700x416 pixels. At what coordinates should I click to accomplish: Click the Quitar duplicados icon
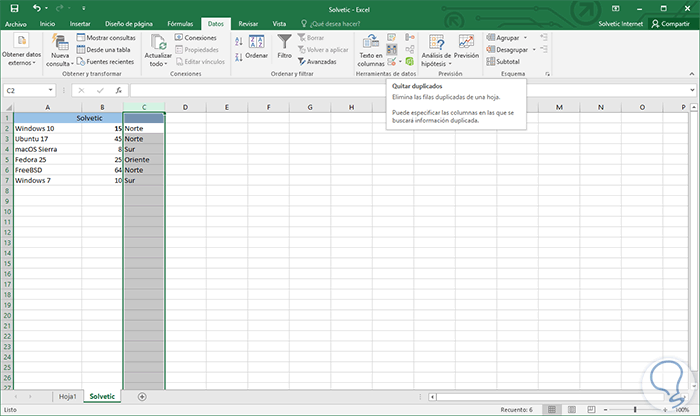point(392,50)
